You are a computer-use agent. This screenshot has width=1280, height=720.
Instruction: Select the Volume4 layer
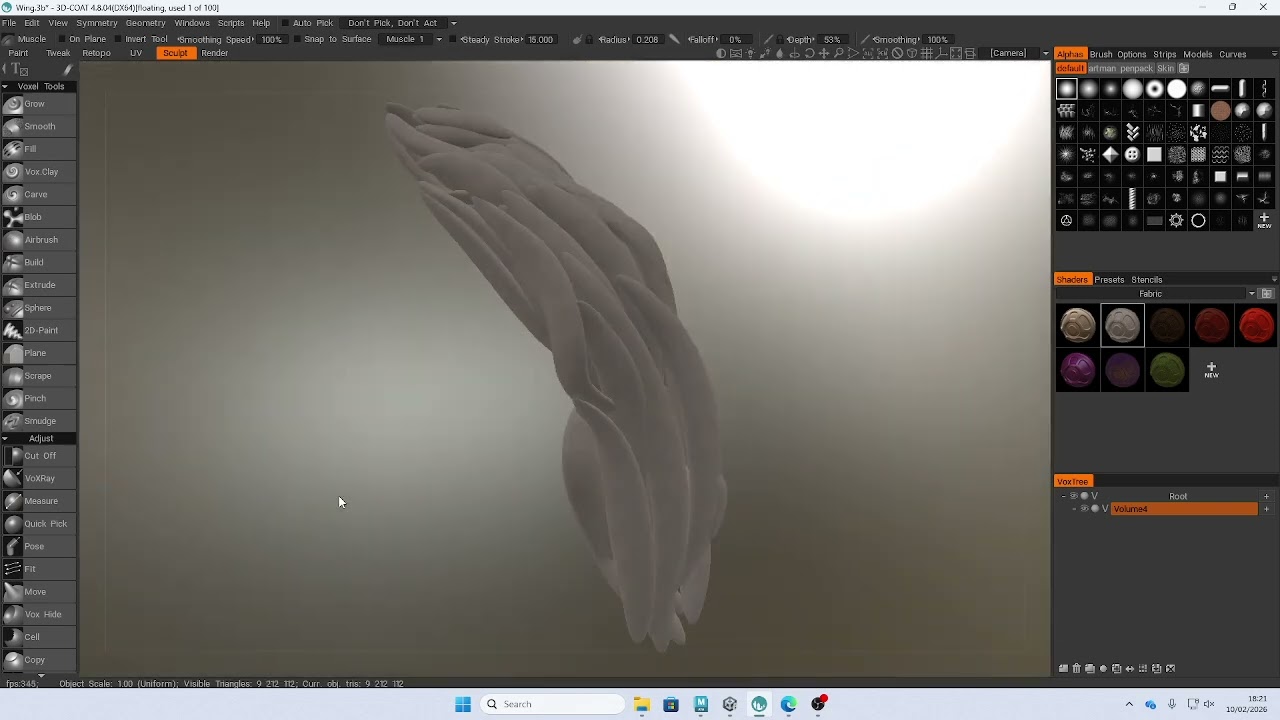click(1184, 509)
